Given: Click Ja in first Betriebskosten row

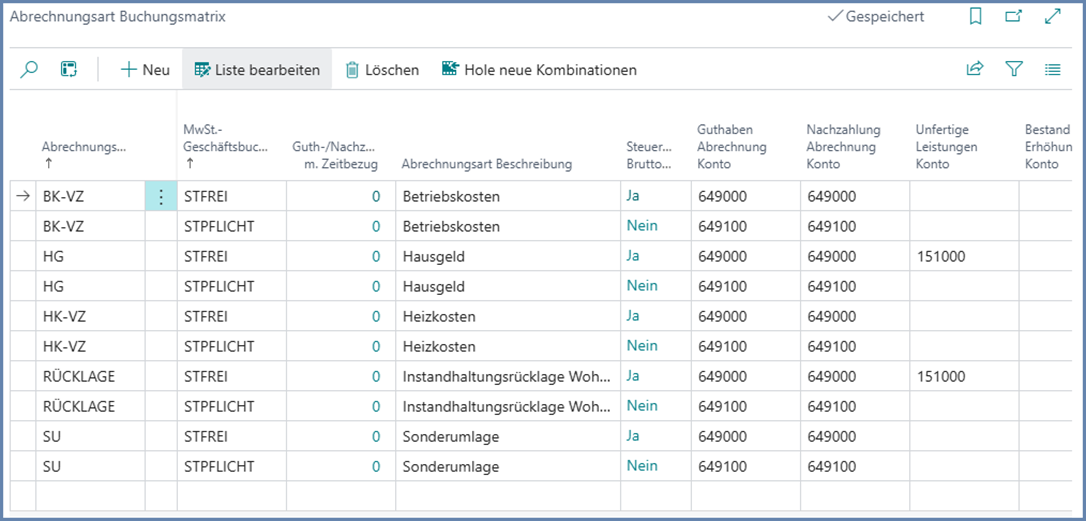Looking at the screenshot, I should point(633,196).
